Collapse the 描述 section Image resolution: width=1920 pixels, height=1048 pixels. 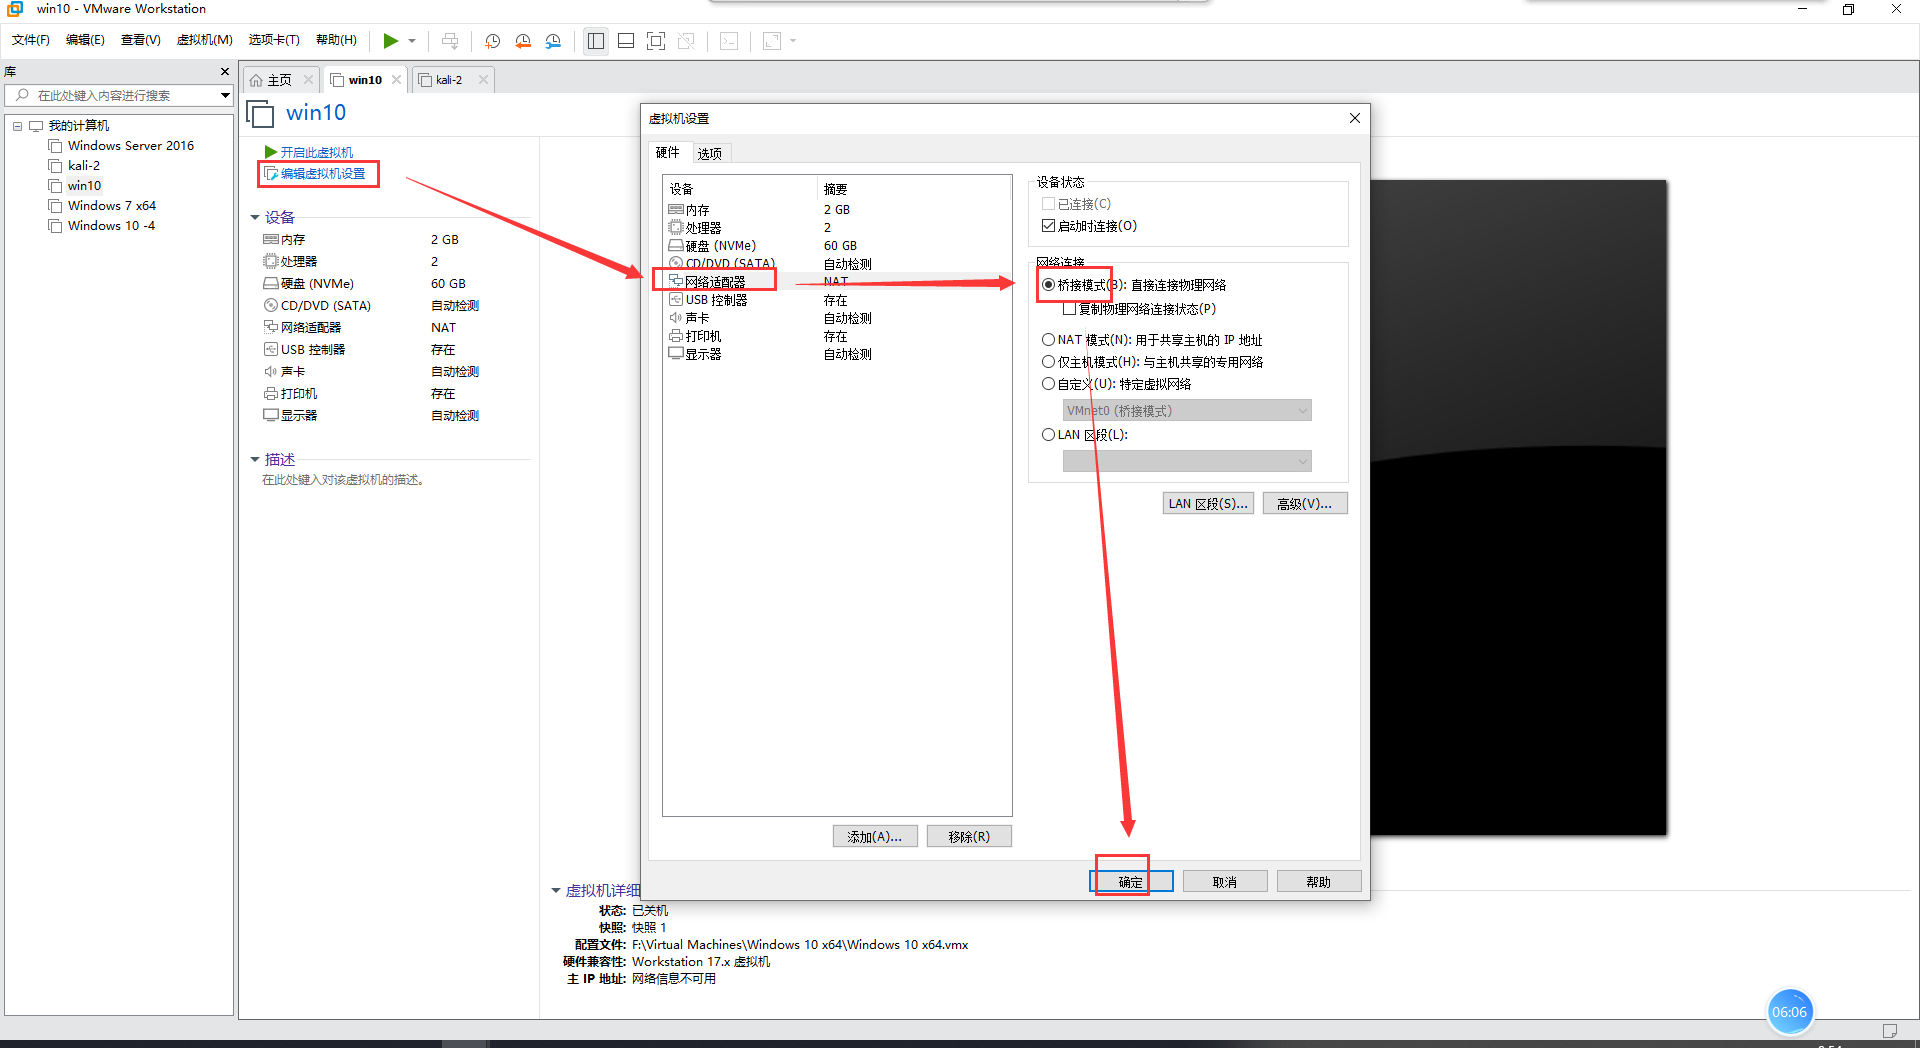[x=255, y=459]
